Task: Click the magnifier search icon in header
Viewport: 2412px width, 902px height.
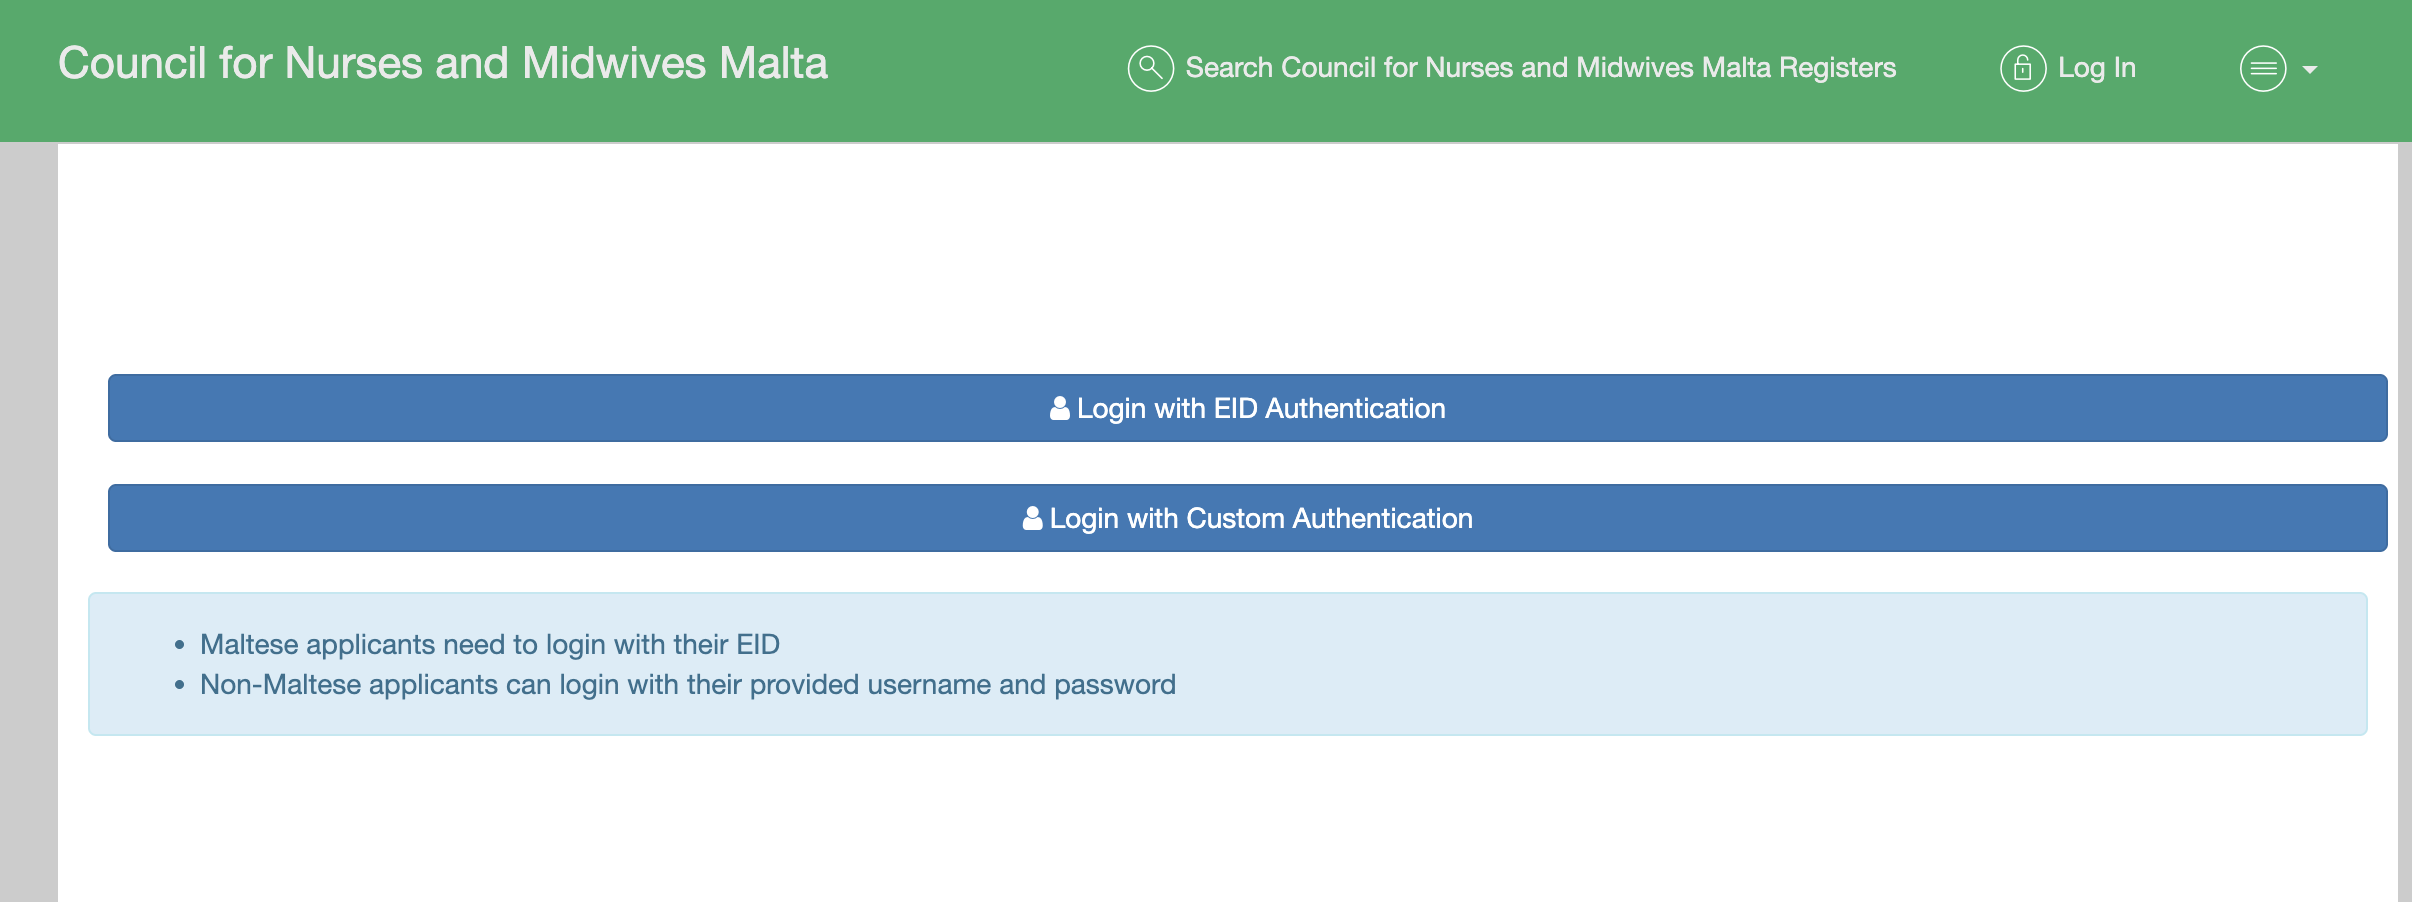Action: click(x=1150, y=68)
